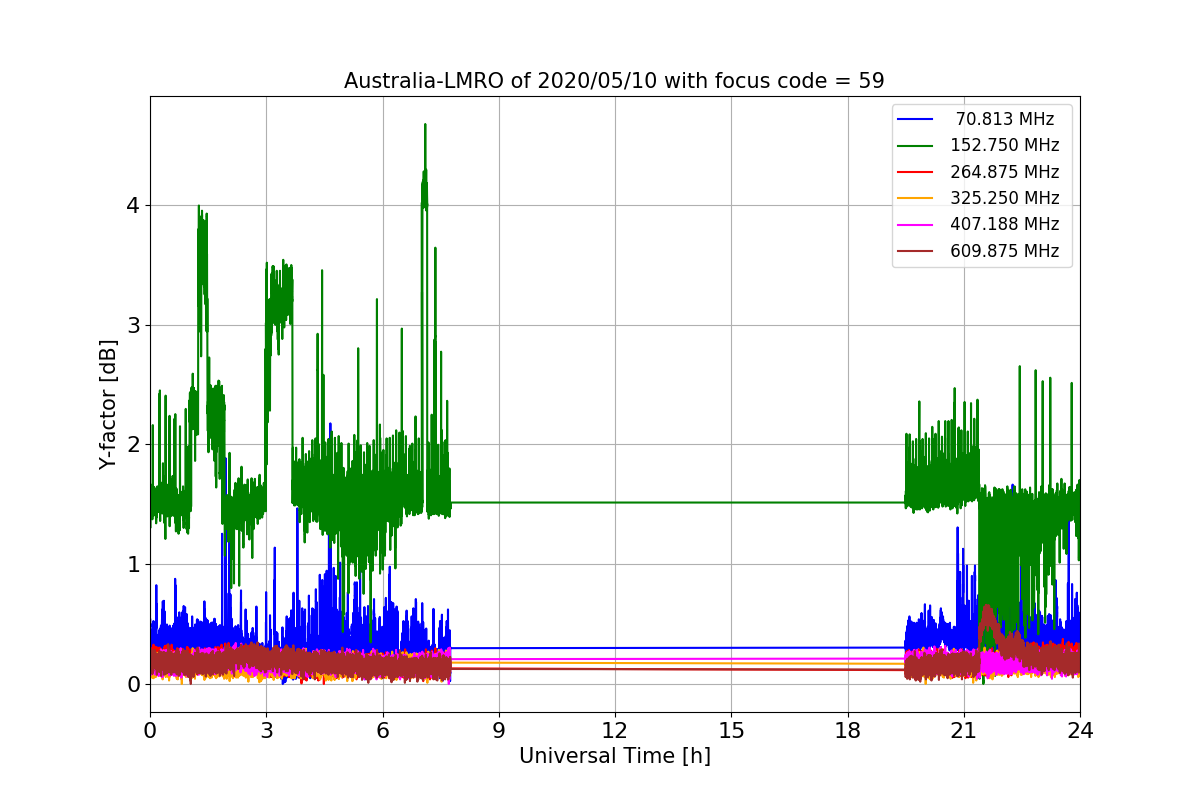Select the 407.188 MHz legend label
This screenshot has width=1200, height=800.
point(1005,225)
